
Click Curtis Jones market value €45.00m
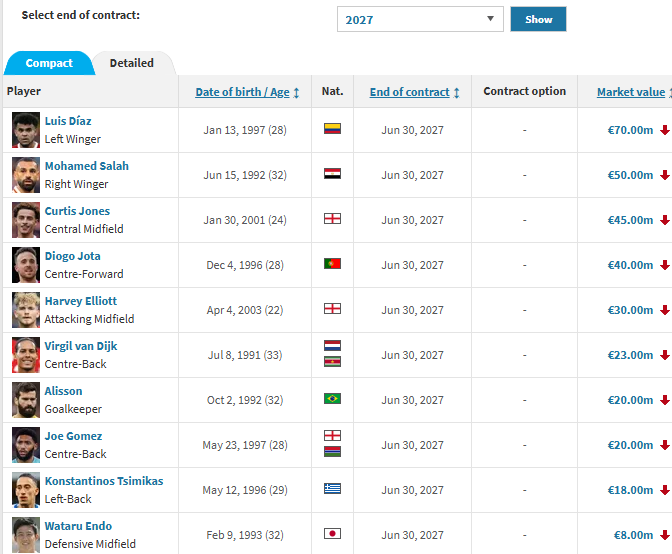(630, 220)
